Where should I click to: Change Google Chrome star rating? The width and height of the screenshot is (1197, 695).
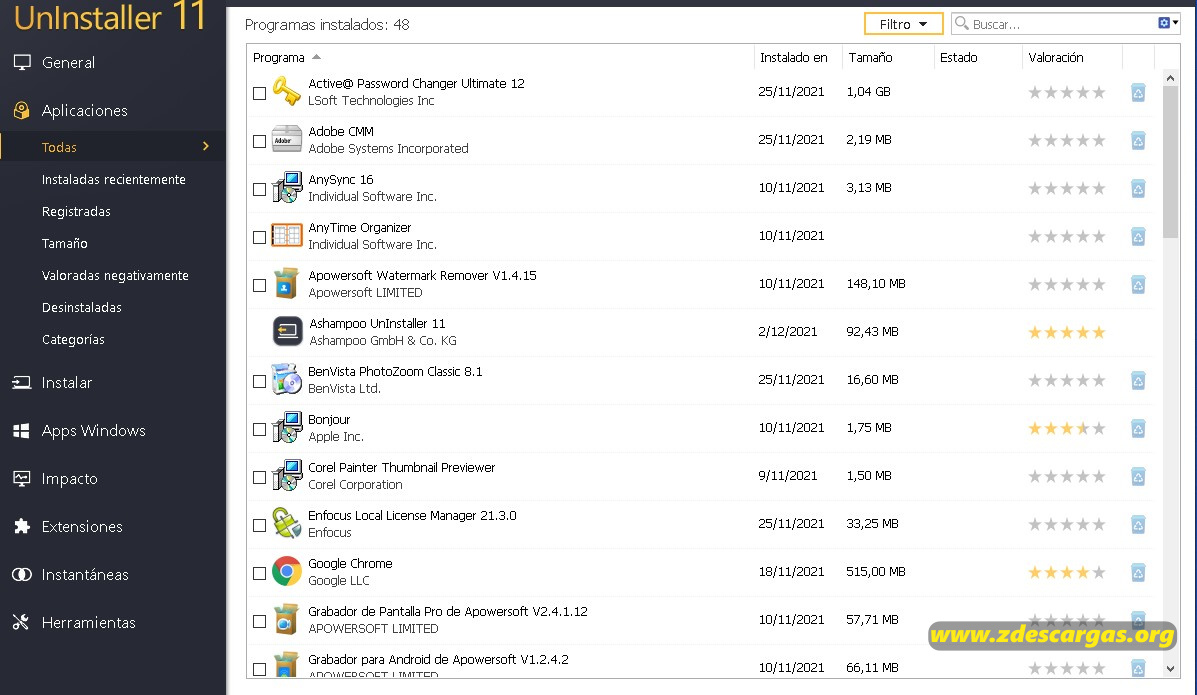(x=1066, y=572)
